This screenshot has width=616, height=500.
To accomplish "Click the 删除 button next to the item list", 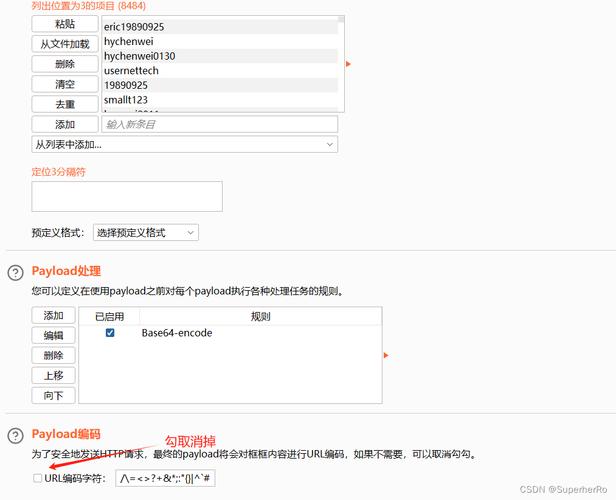I will pyautogui.click(x=65, y=64).
